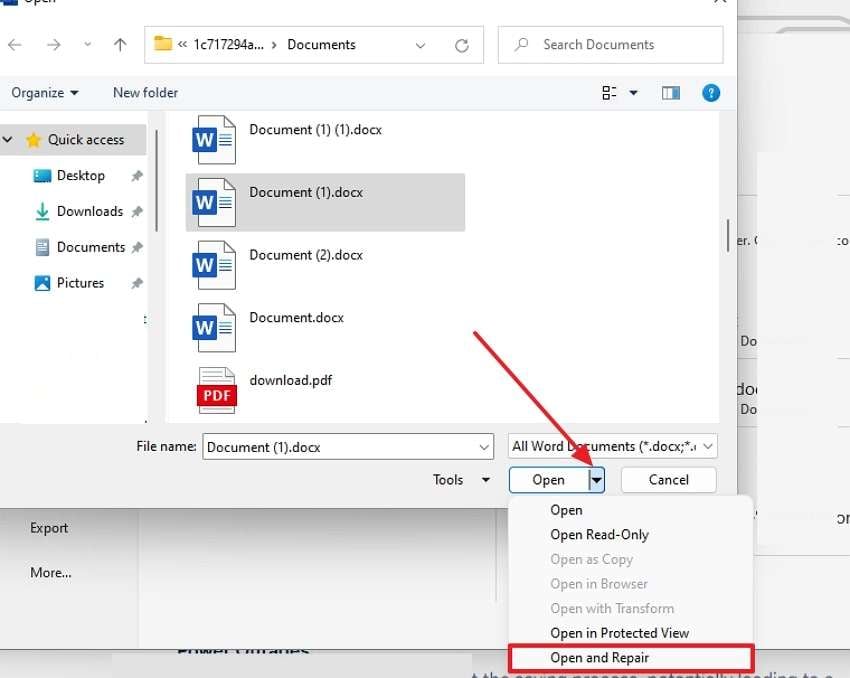Go up one folder level
Viewport: 850px width, 678px height.
pos(120,44)
